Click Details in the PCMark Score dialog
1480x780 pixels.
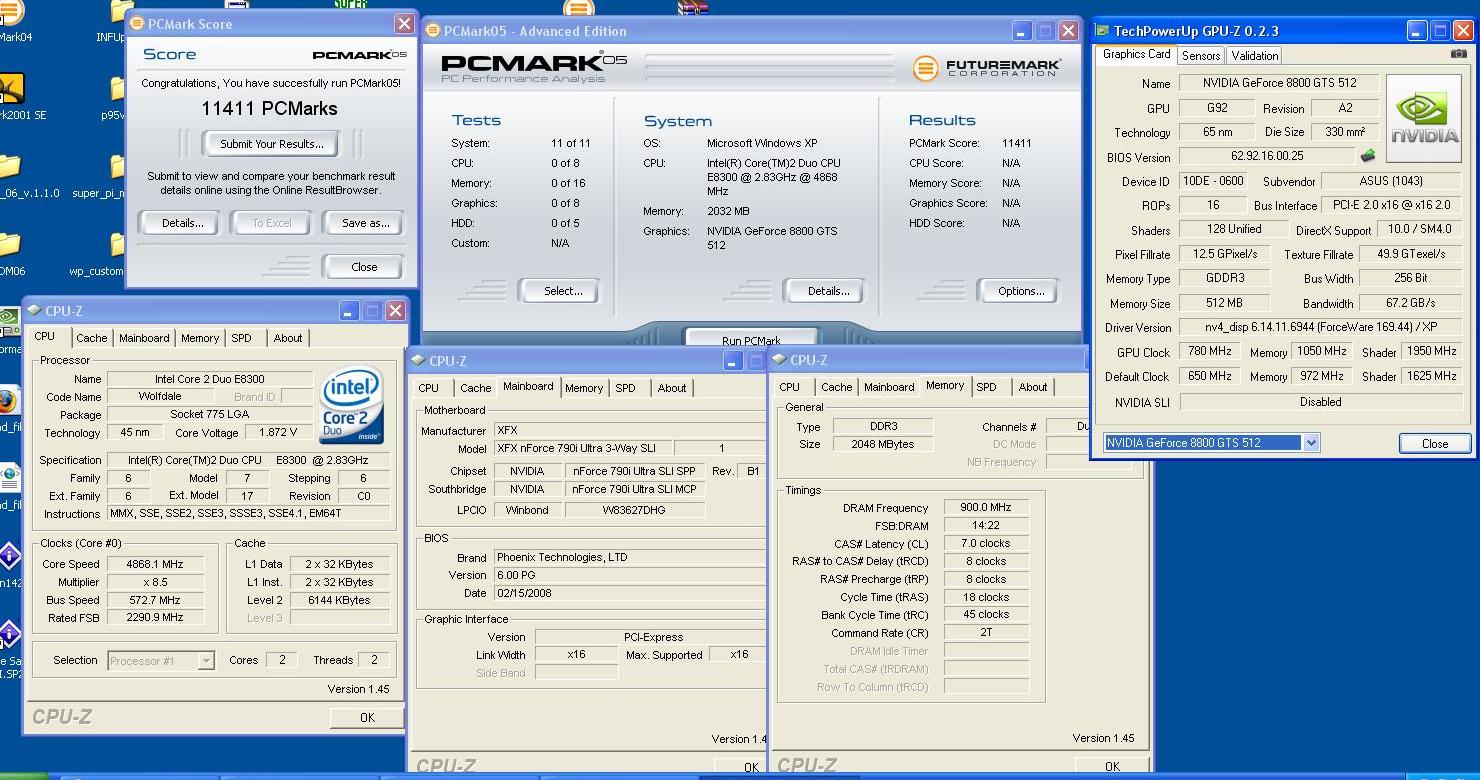click(183, 223)
